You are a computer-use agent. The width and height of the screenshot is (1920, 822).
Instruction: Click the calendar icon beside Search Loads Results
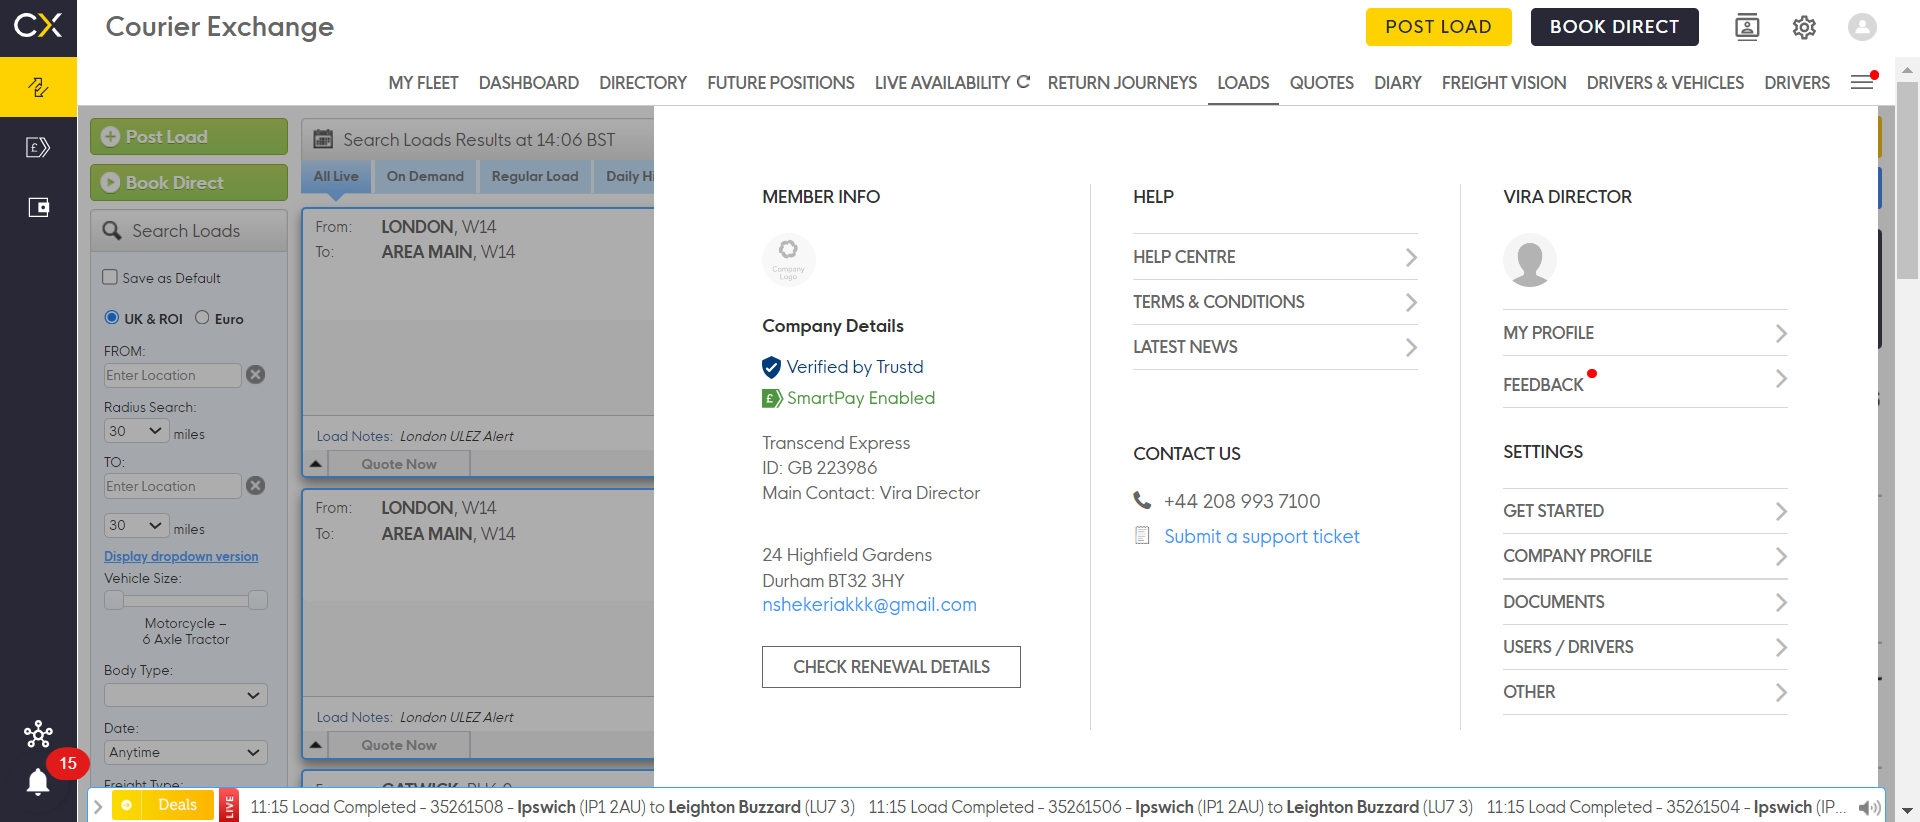click(323, 139)
